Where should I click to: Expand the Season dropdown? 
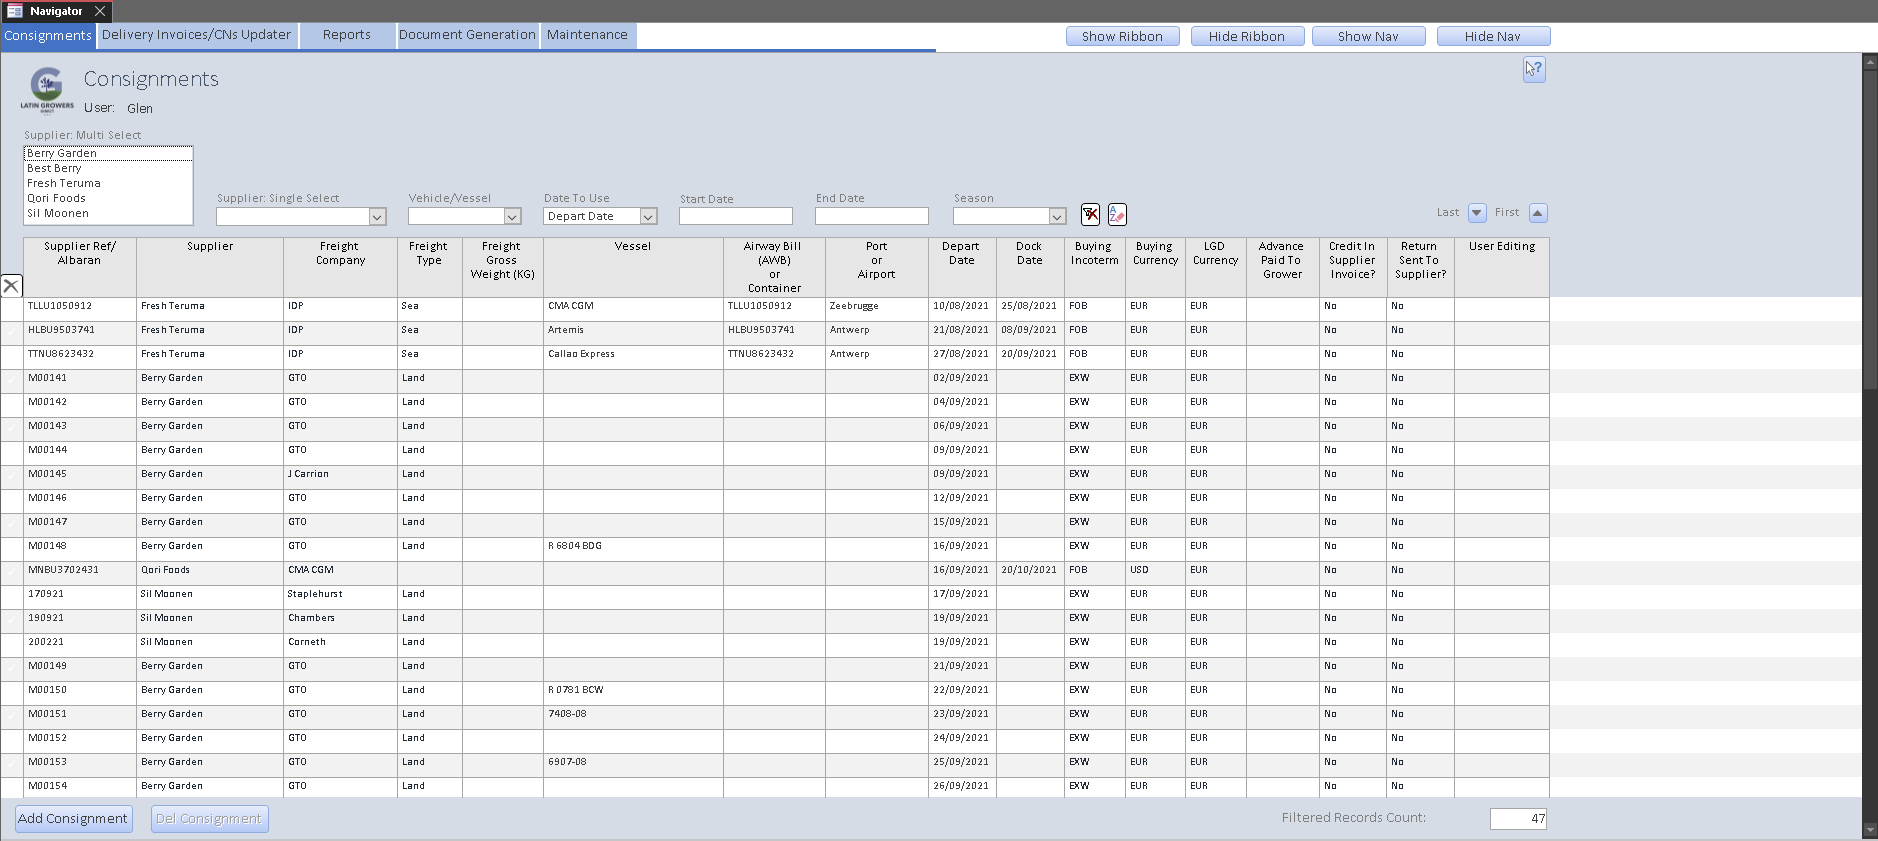(1057, 217)
